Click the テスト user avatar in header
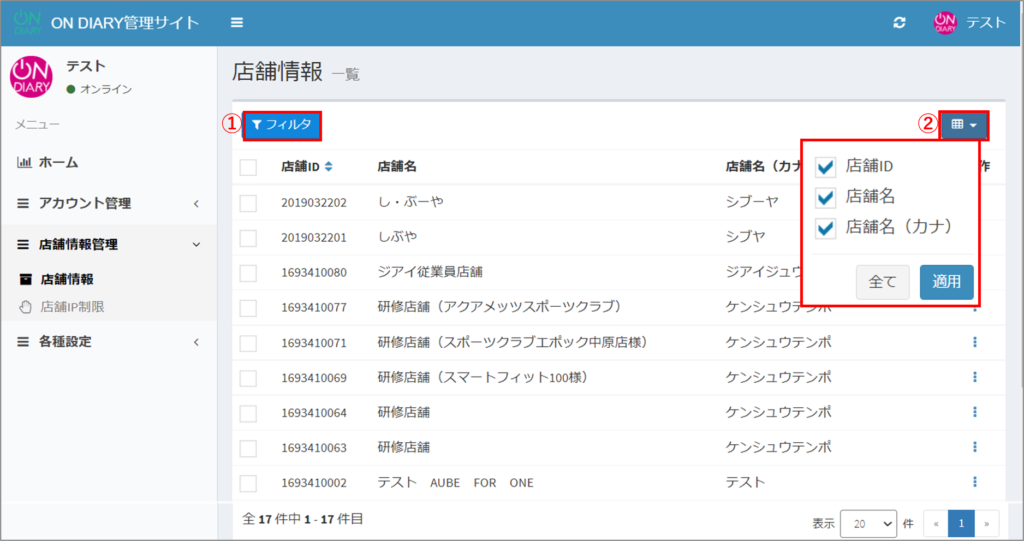Screen dimensions: 1024x541 pos(945,22)
